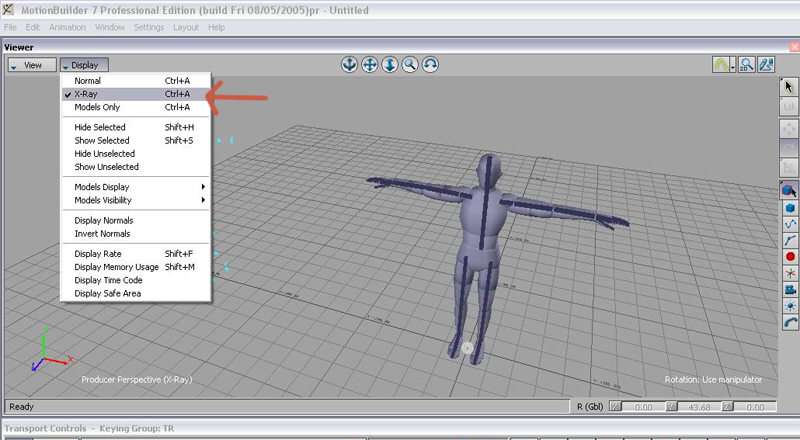This screenshot has height=440, width=800.
Task: Click the pan/travelling camera icon
Action: 369,64
